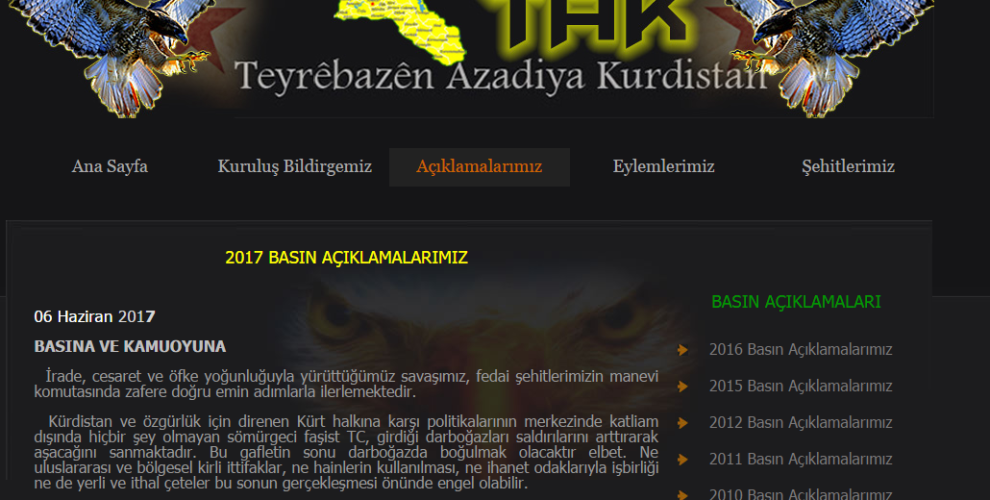
Task: Open Kuruluş Bildirgemiz page
Action: click(x=294, y=167)
